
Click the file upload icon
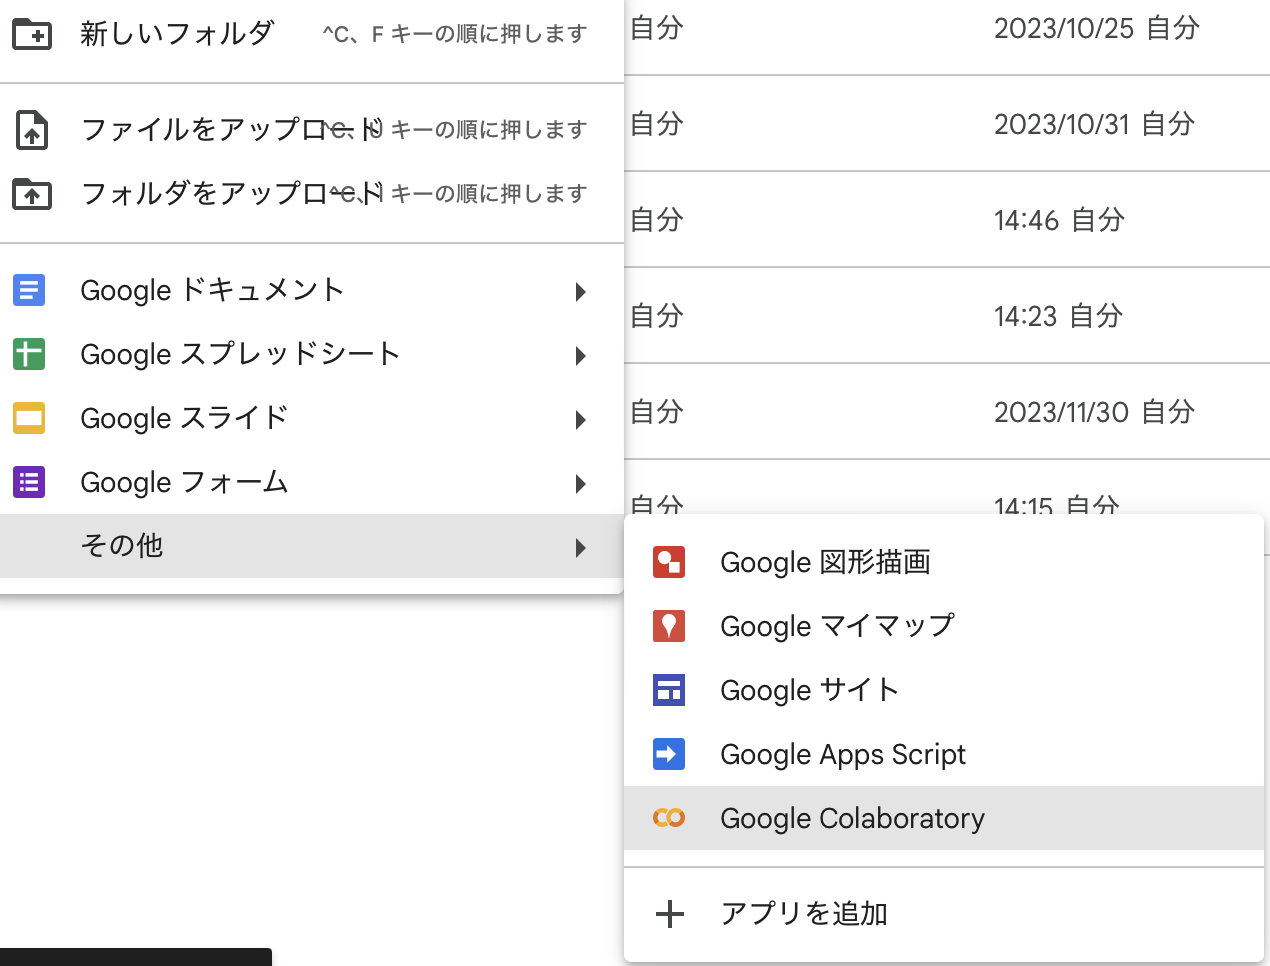coord(32,130)
